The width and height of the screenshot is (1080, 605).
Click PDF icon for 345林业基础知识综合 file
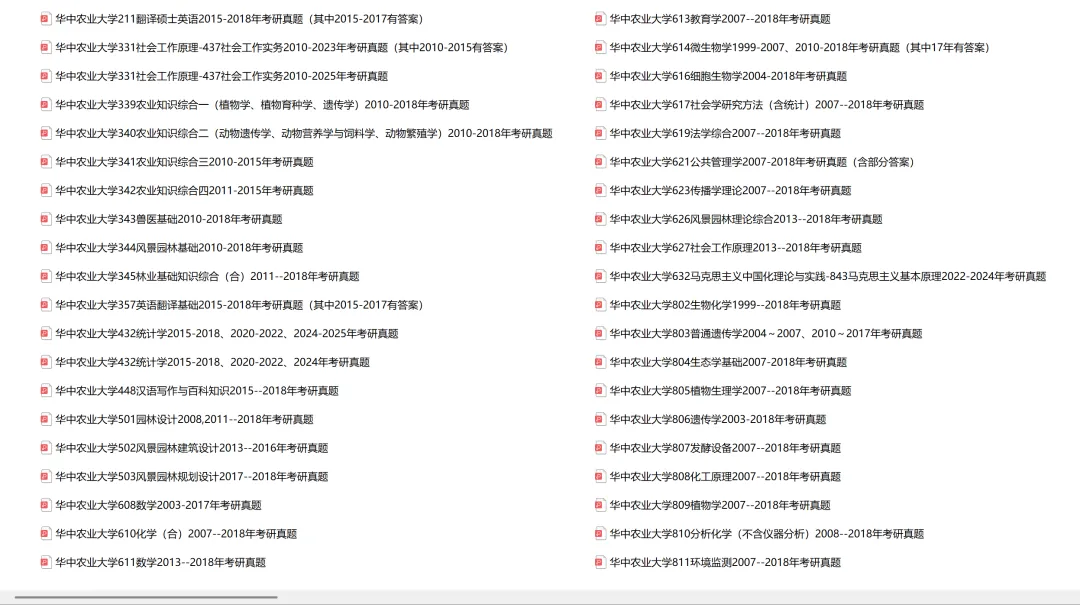(45, 276)
